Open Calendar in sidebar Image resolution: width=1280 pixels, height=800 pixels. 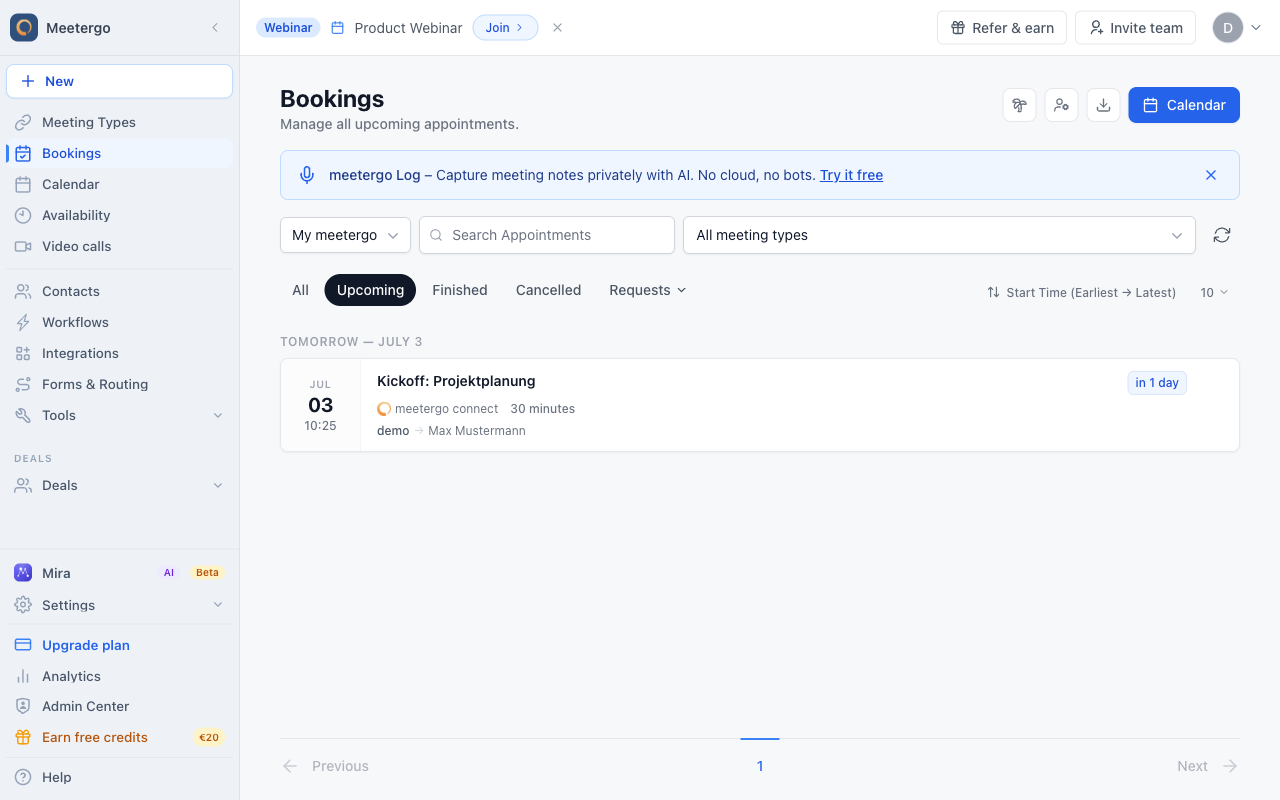(x=120, y=184)
